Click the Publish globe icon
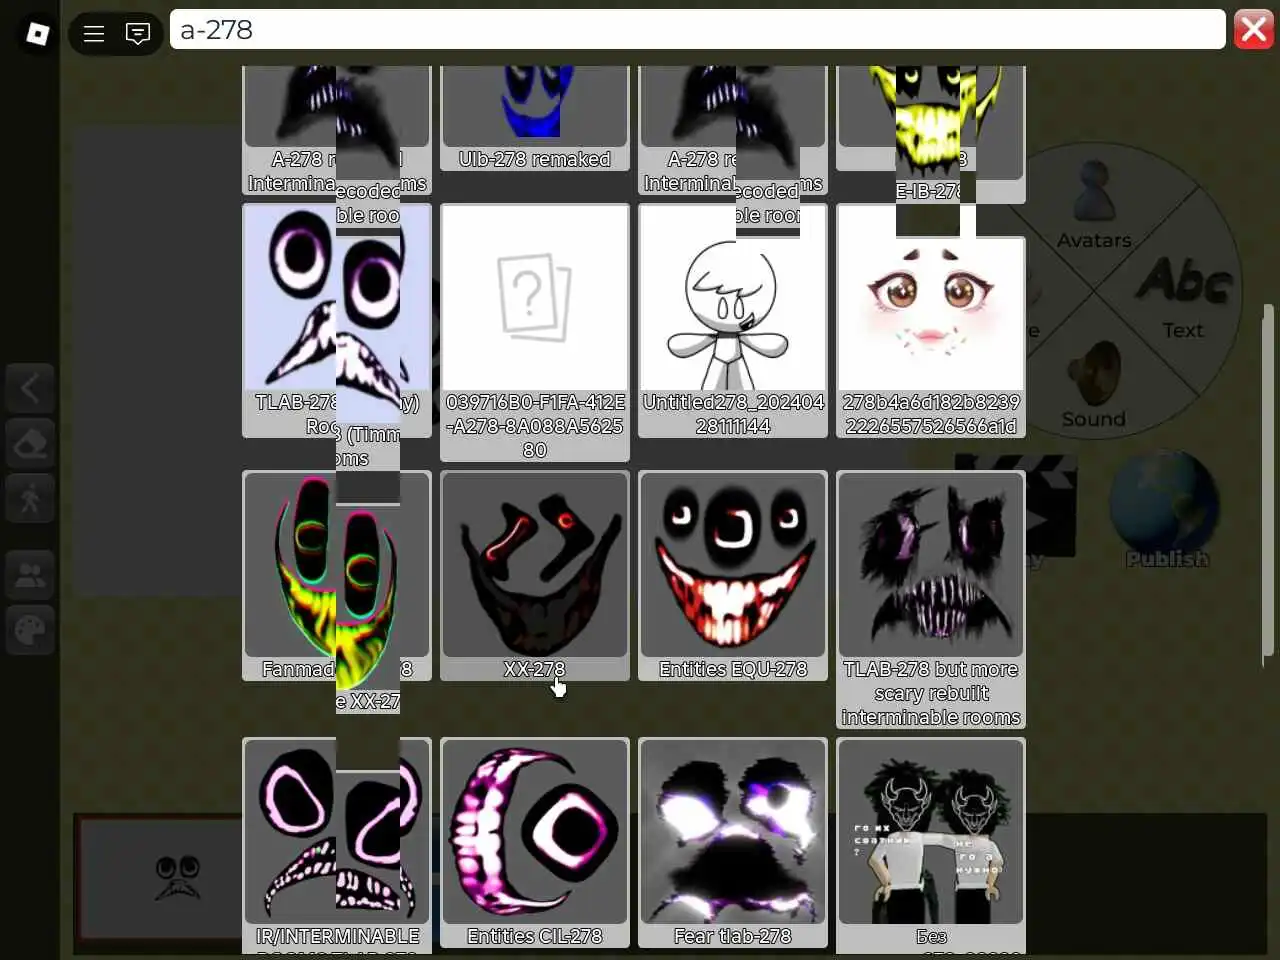The width and height of the screenshot is (1280, 960). click(x=1167, y=510)
